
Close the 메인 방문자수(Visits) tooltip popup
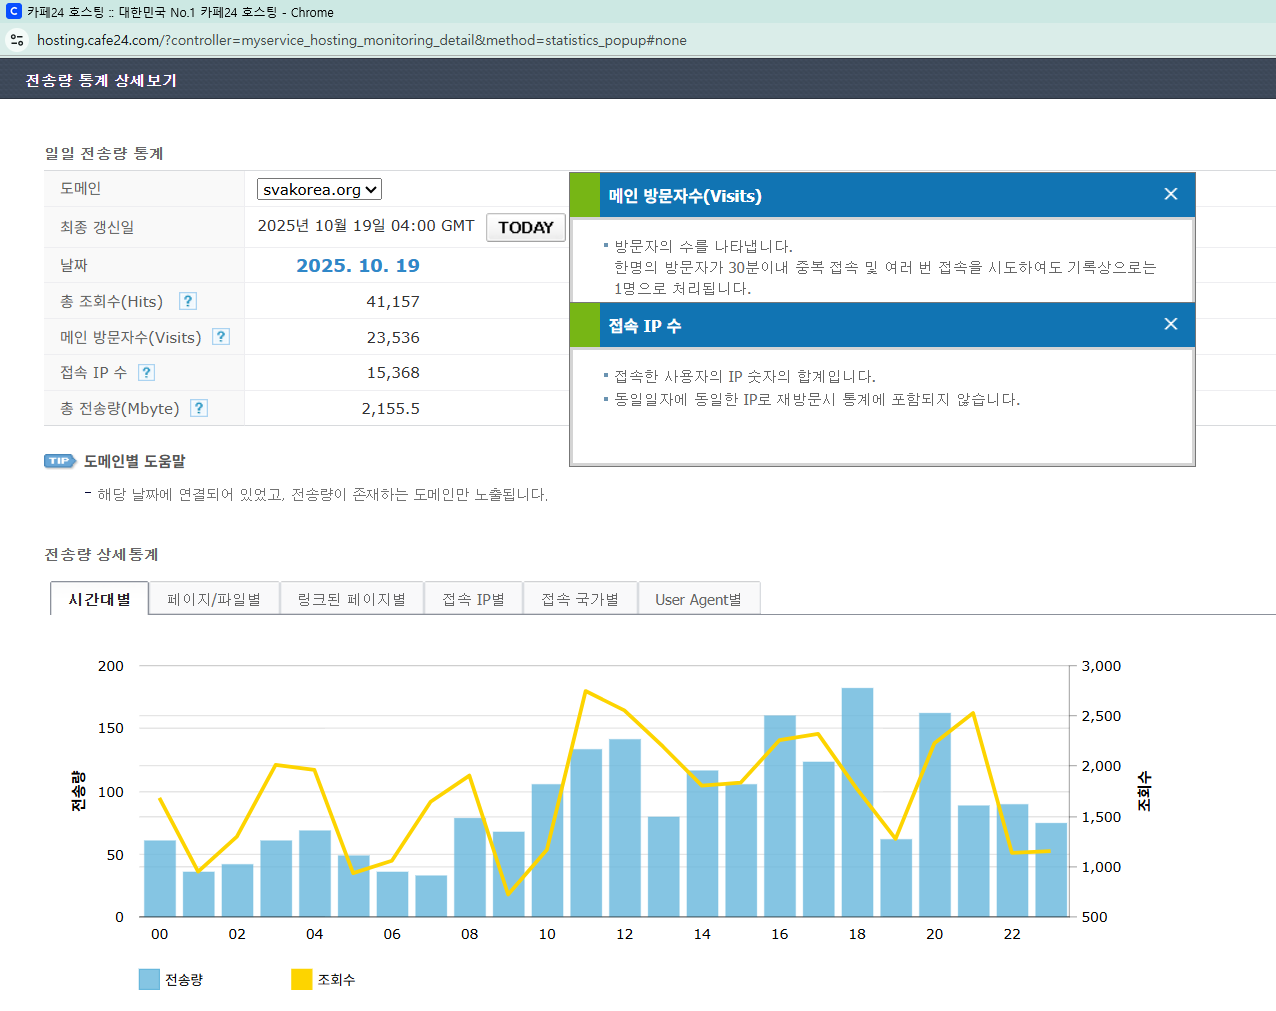[1170, 194]
